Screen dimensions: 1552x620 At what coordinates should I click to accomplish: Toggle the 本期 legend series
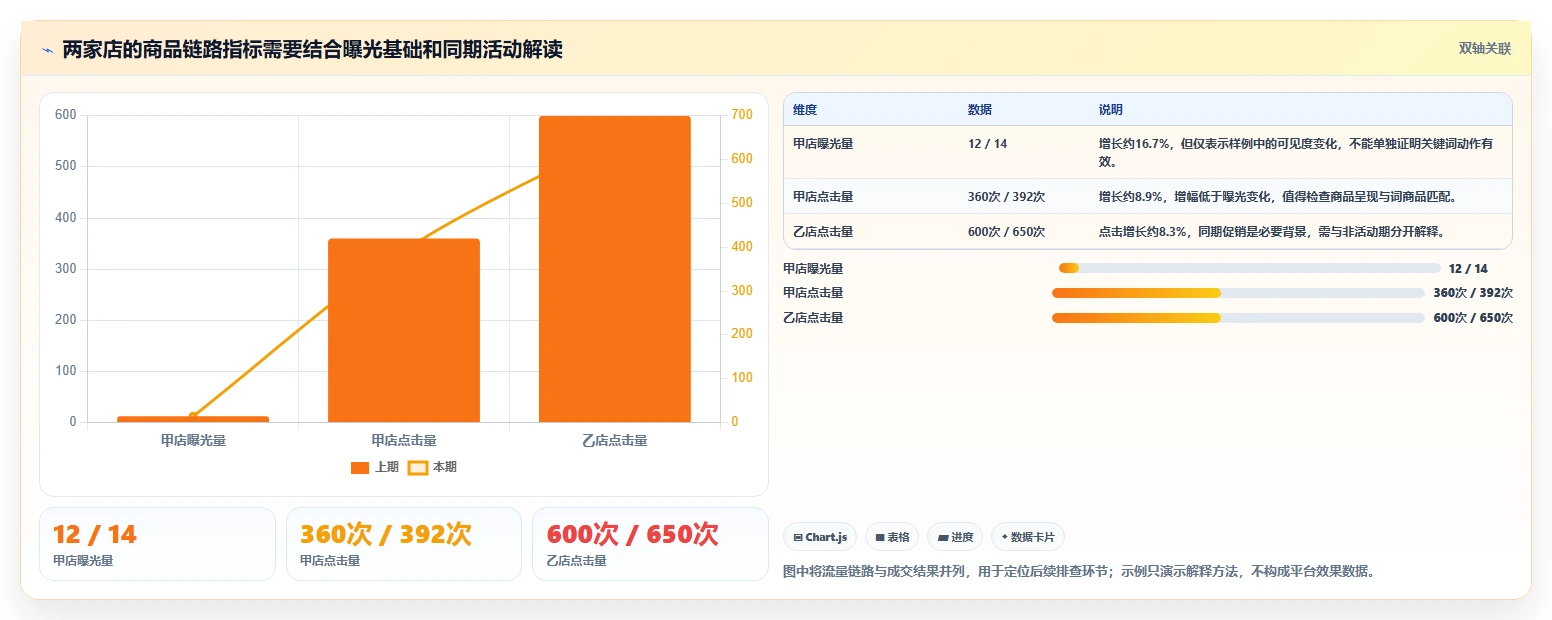tap(433, 467)
